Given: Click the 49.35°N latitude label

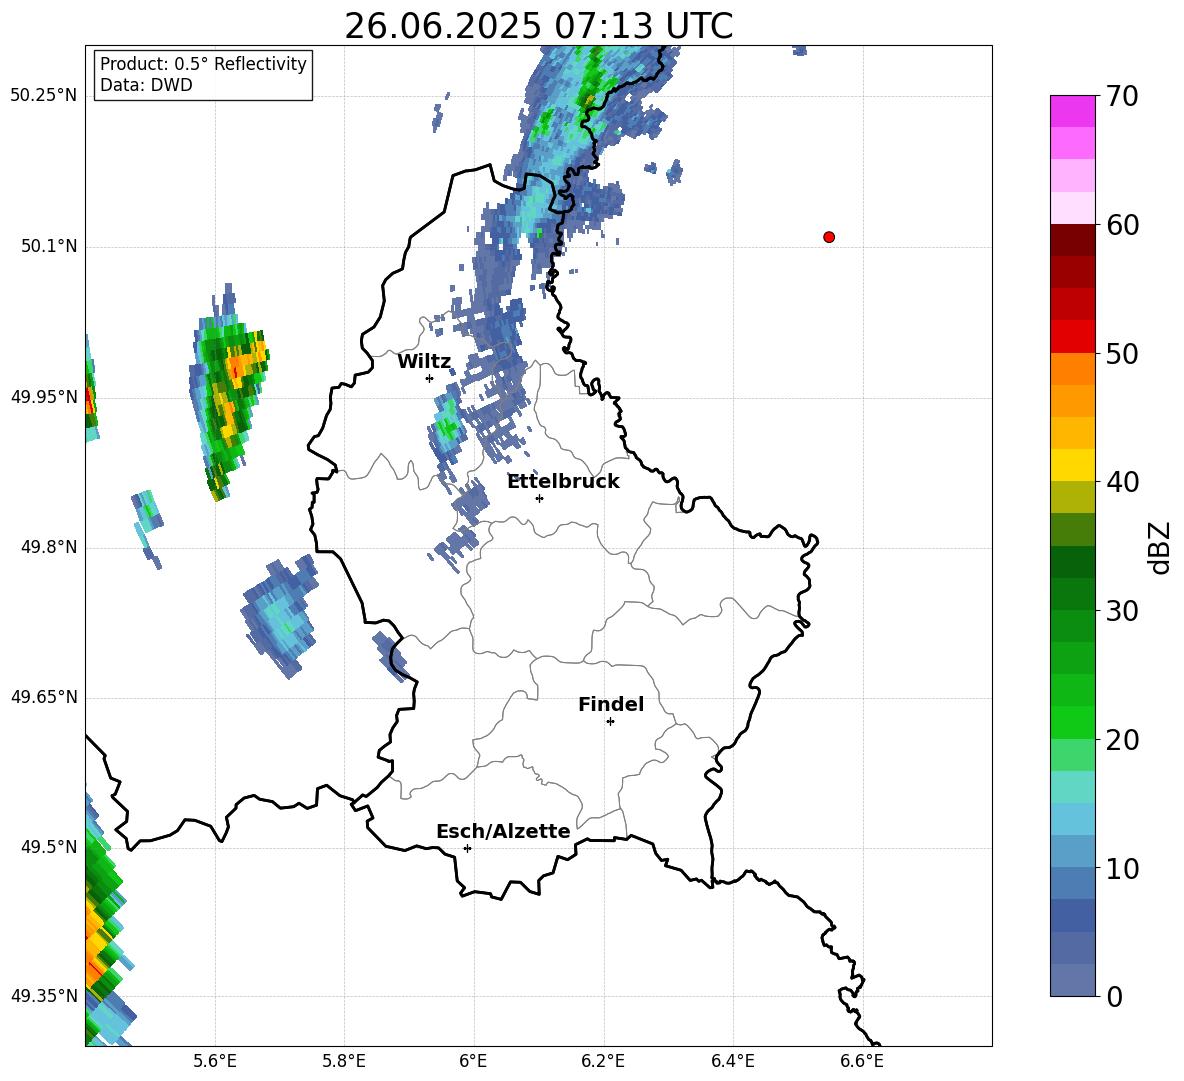Looking at the screenshot, I should (x=44, y=996).
